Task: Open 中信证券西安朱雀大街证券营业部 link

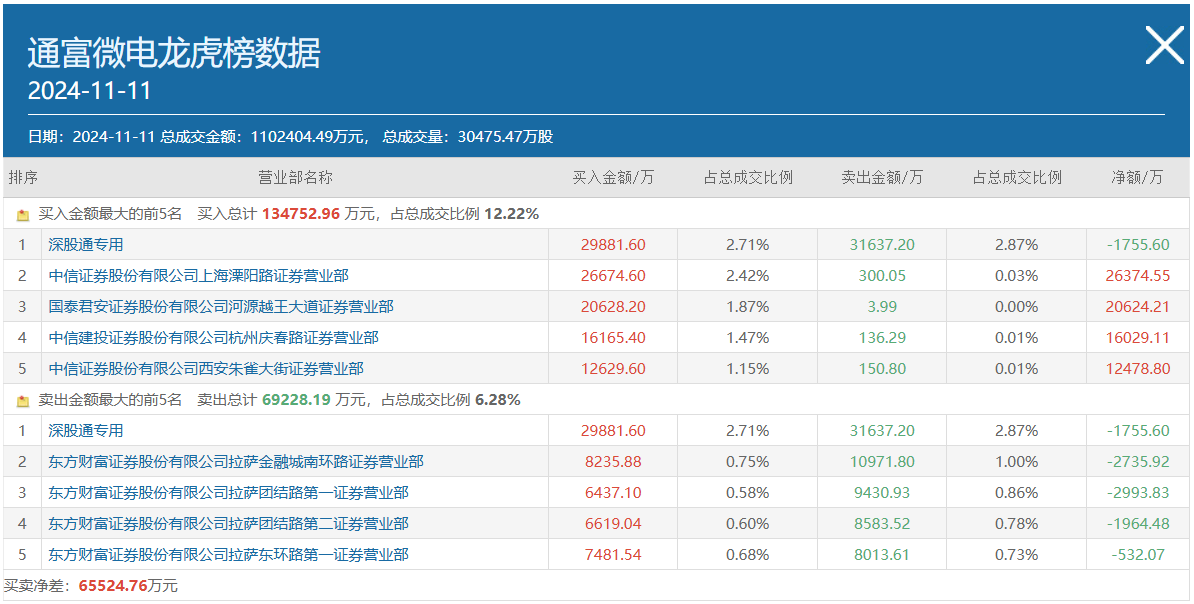Action: pos(206,369)
